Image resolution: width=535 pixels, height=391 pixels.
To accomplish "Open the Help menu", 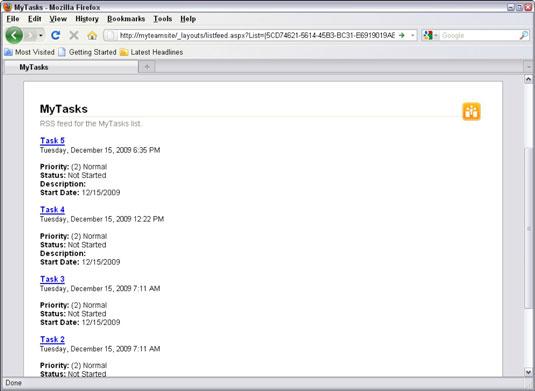I will tap(188, 19).
